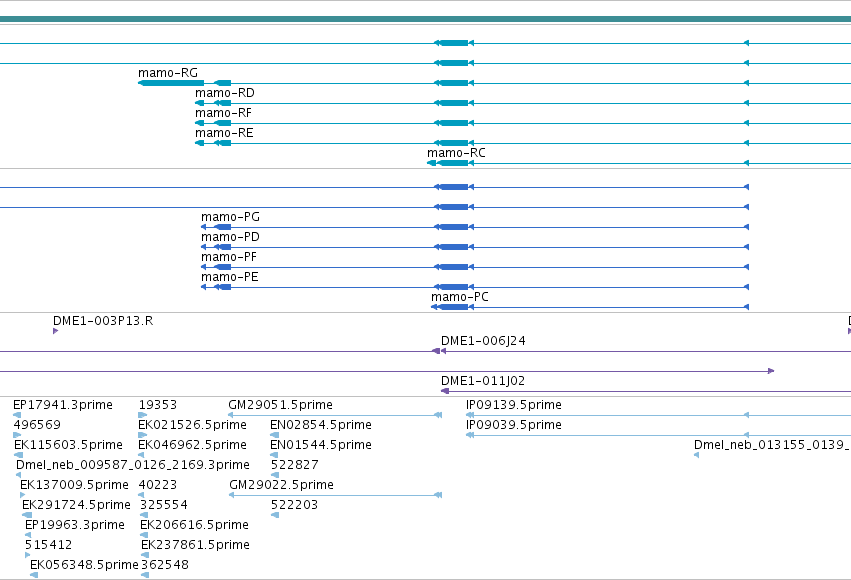Select the EK137009.5prime label
The height and width of the screenshot is (580, 851).
click(x=74, y=485)
